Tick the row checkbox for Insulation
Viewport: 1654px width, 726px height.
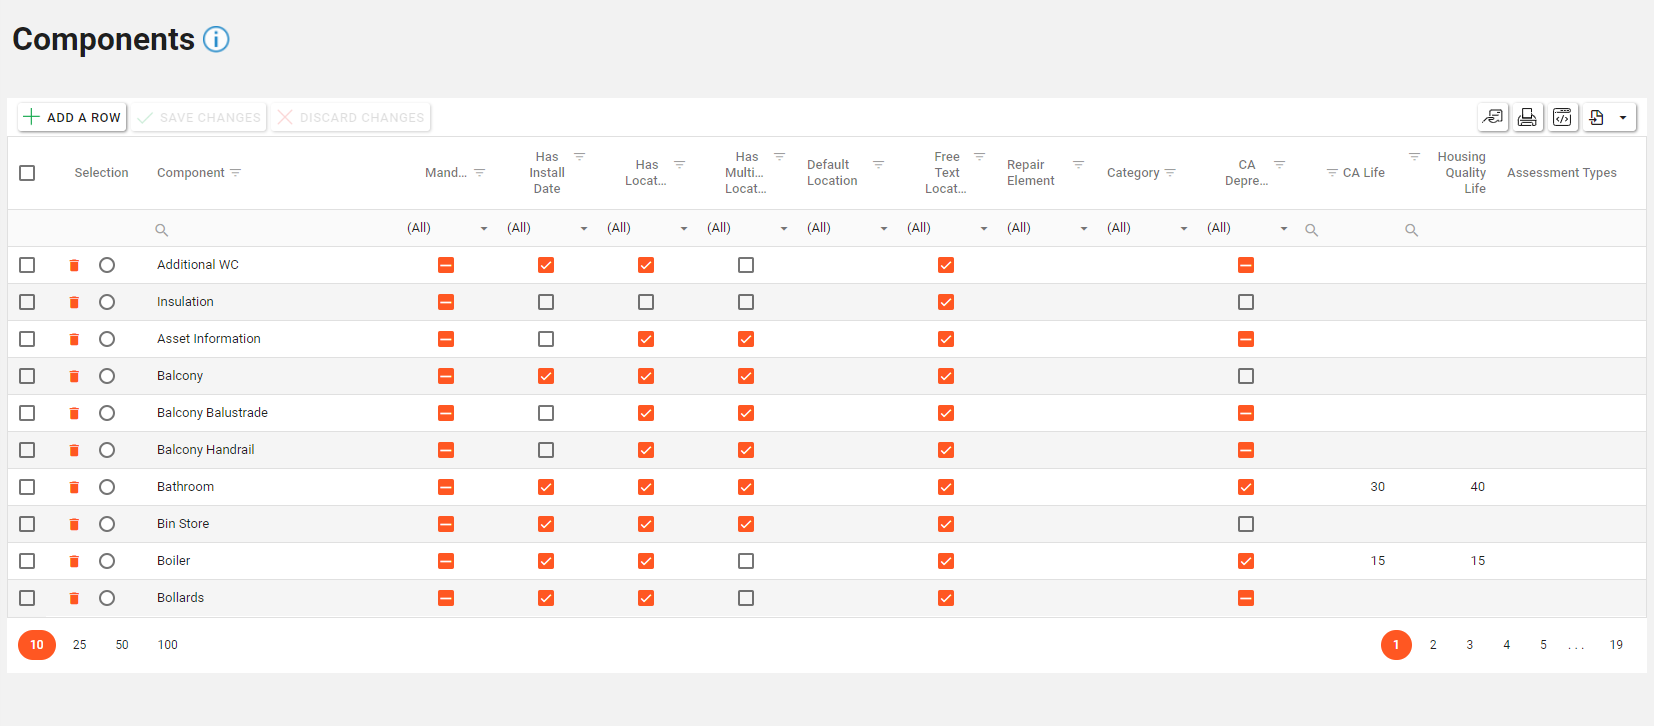[27, 302]
